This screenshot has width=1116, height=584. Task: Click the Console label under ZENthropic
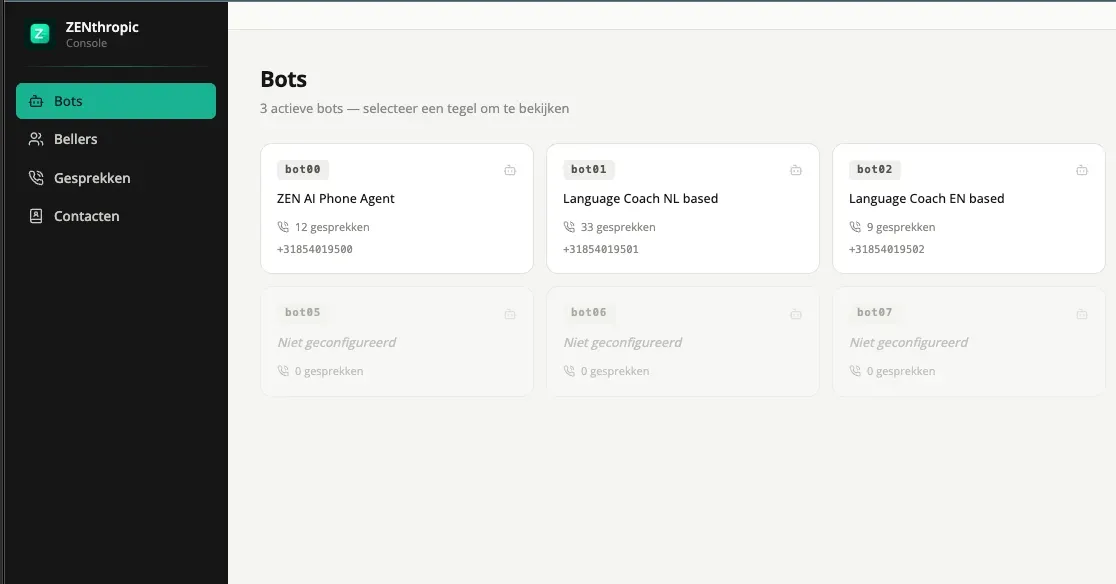[x=86, y=43]
